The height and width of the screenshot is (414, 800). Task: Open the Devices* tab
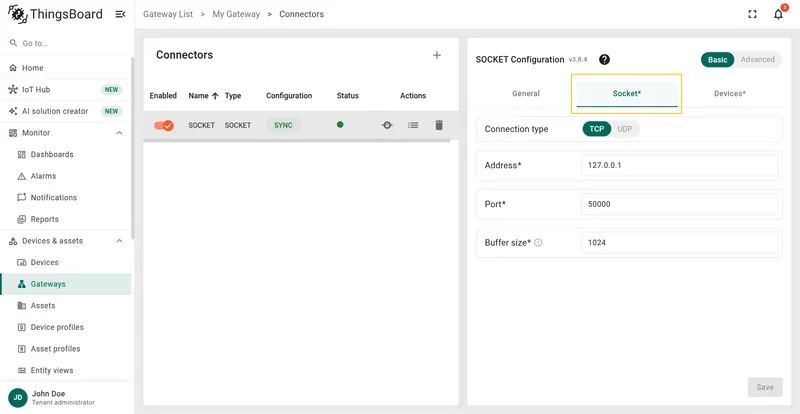click(x=730, y=93)
